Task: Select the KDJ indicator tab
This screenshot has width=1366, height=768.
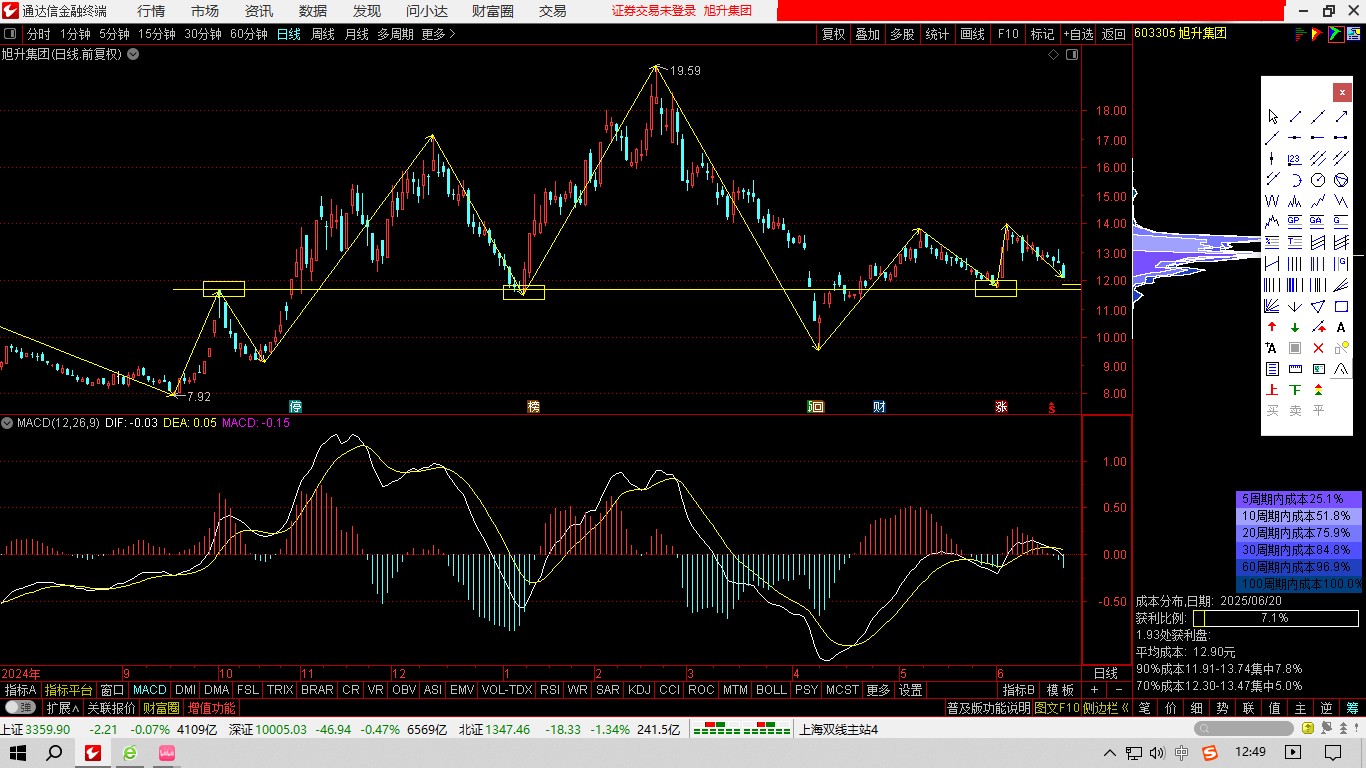Action: 638,690
